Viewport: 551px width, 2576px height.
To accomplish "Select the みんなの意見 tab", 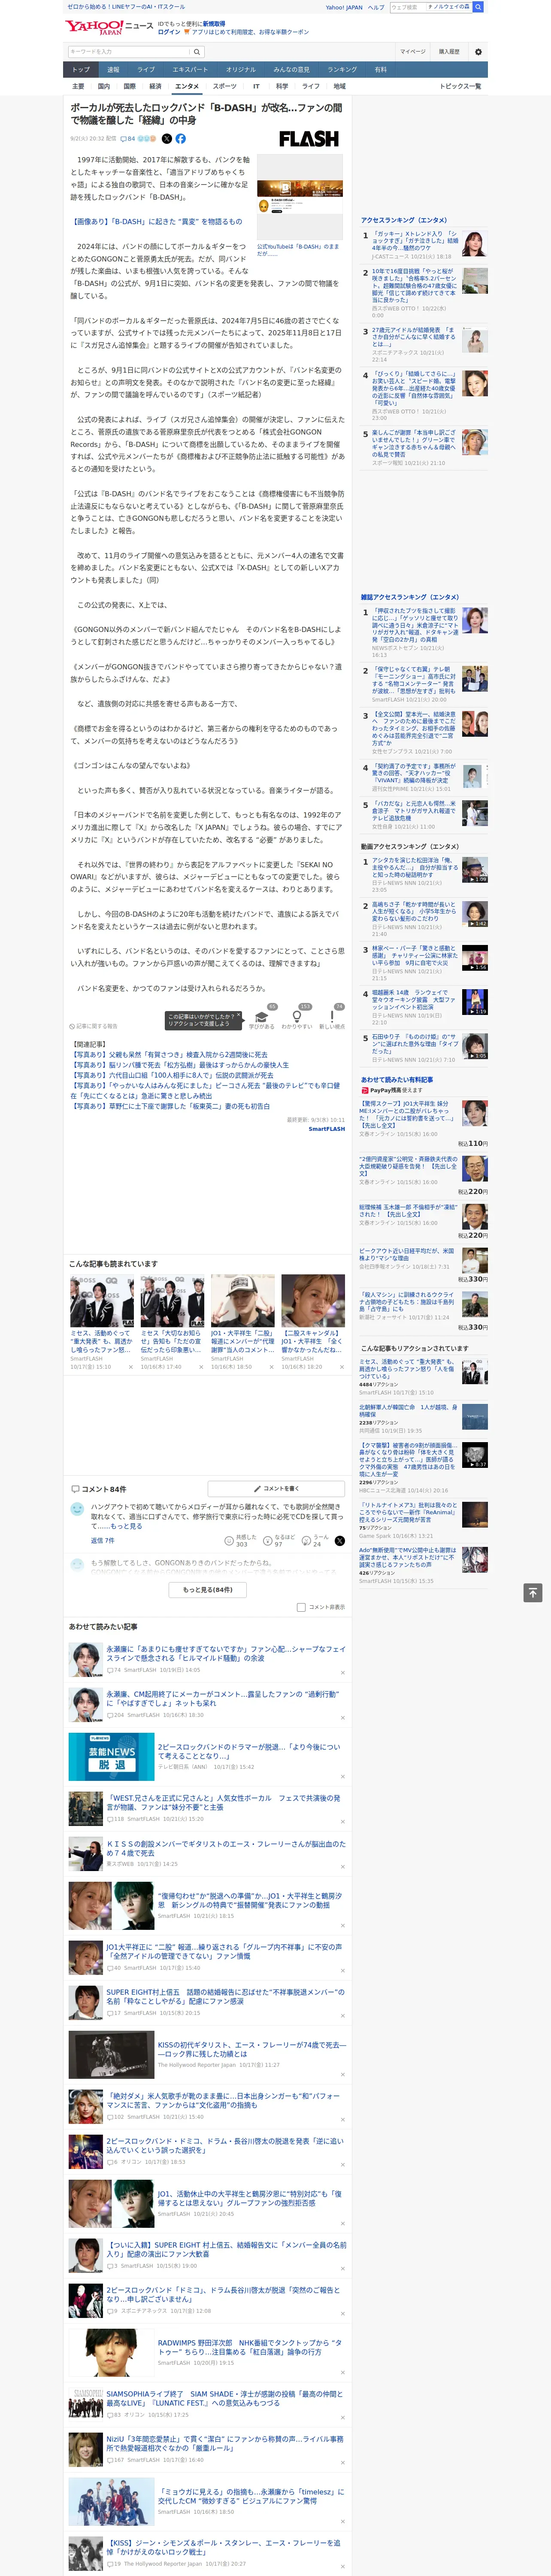I will click(x=291, y=70).
